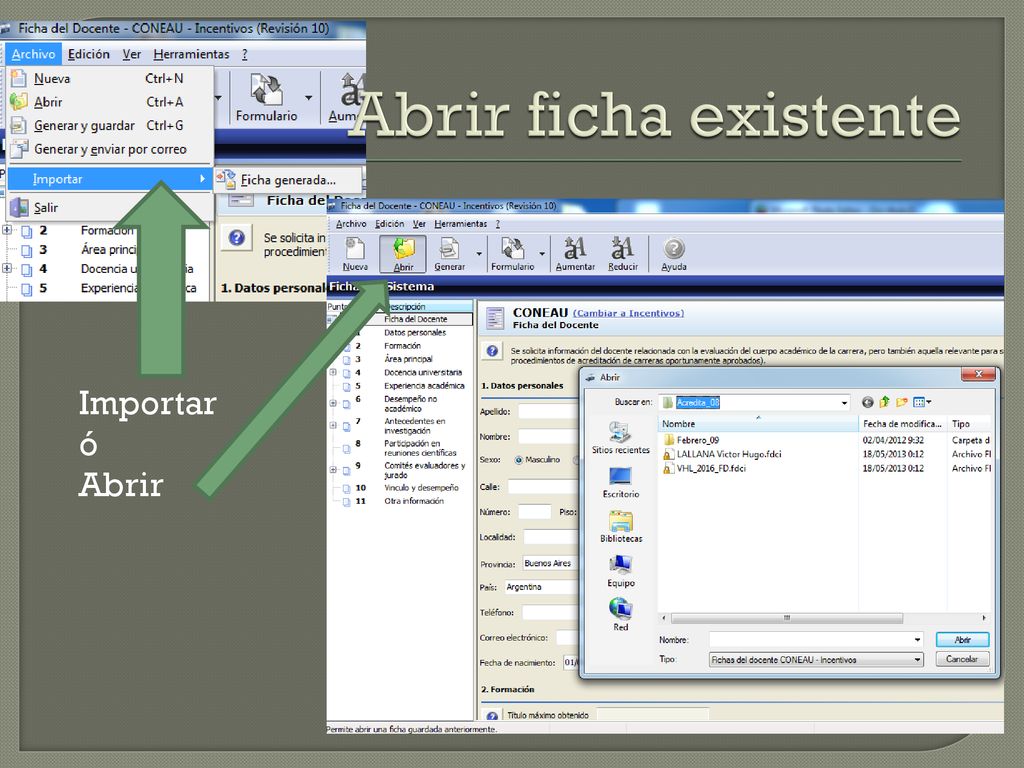1024x768 pixels.
Task: Open the view menu icon in the Abrir dialog
Action: click(x=921, y=402)
